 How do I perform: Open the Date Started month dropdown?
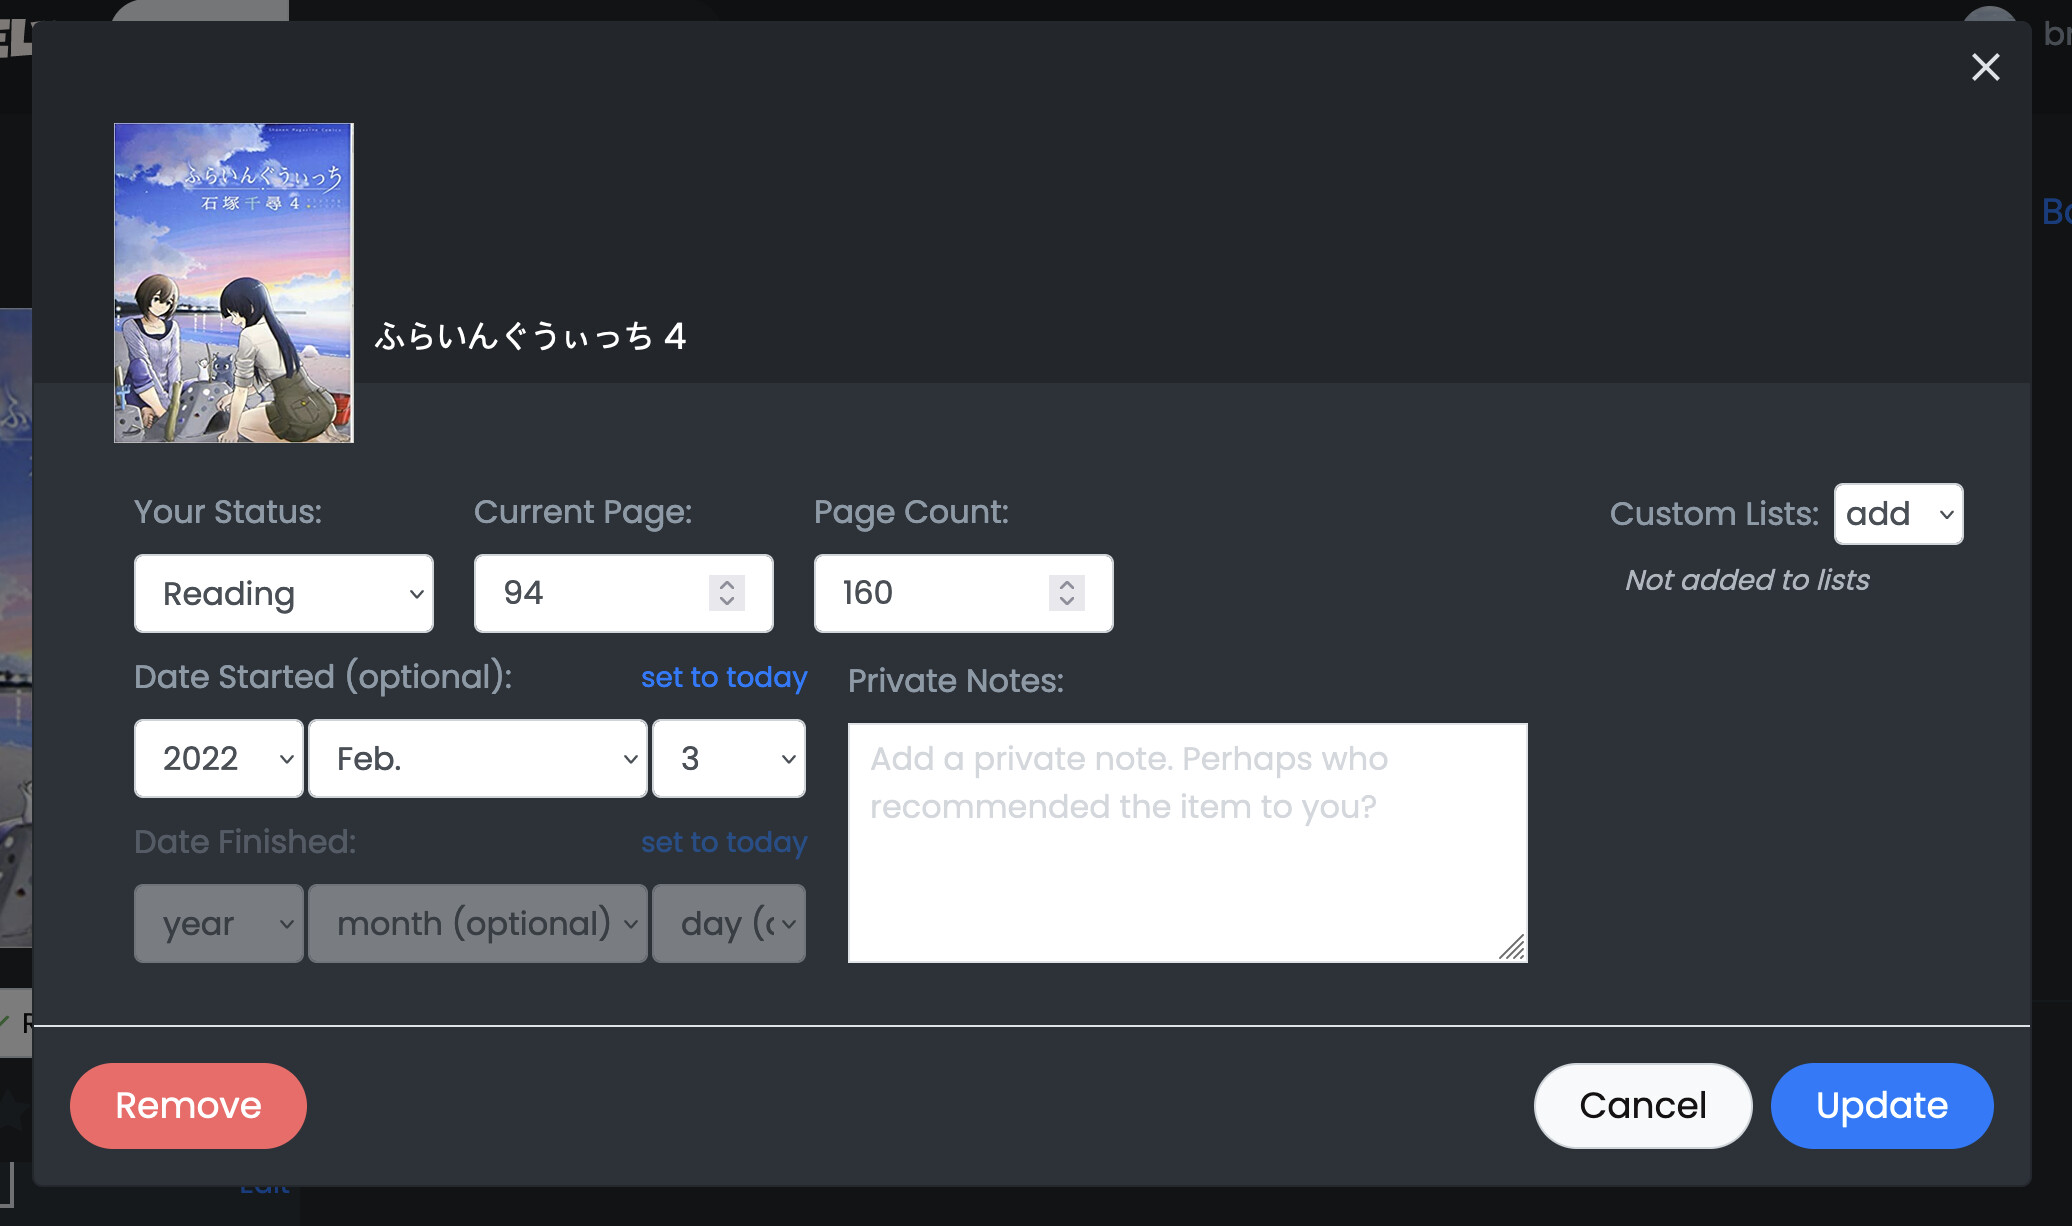click(x=478, y=759)
